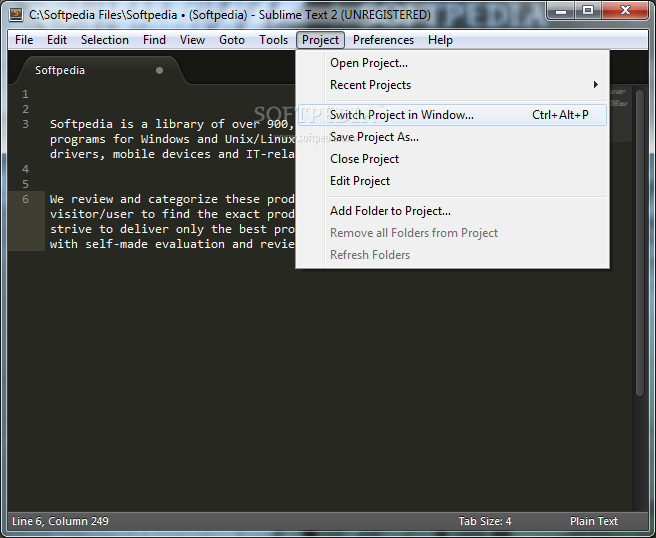
Task: Open the Goto menu
Action: click(x=232, y=40)
